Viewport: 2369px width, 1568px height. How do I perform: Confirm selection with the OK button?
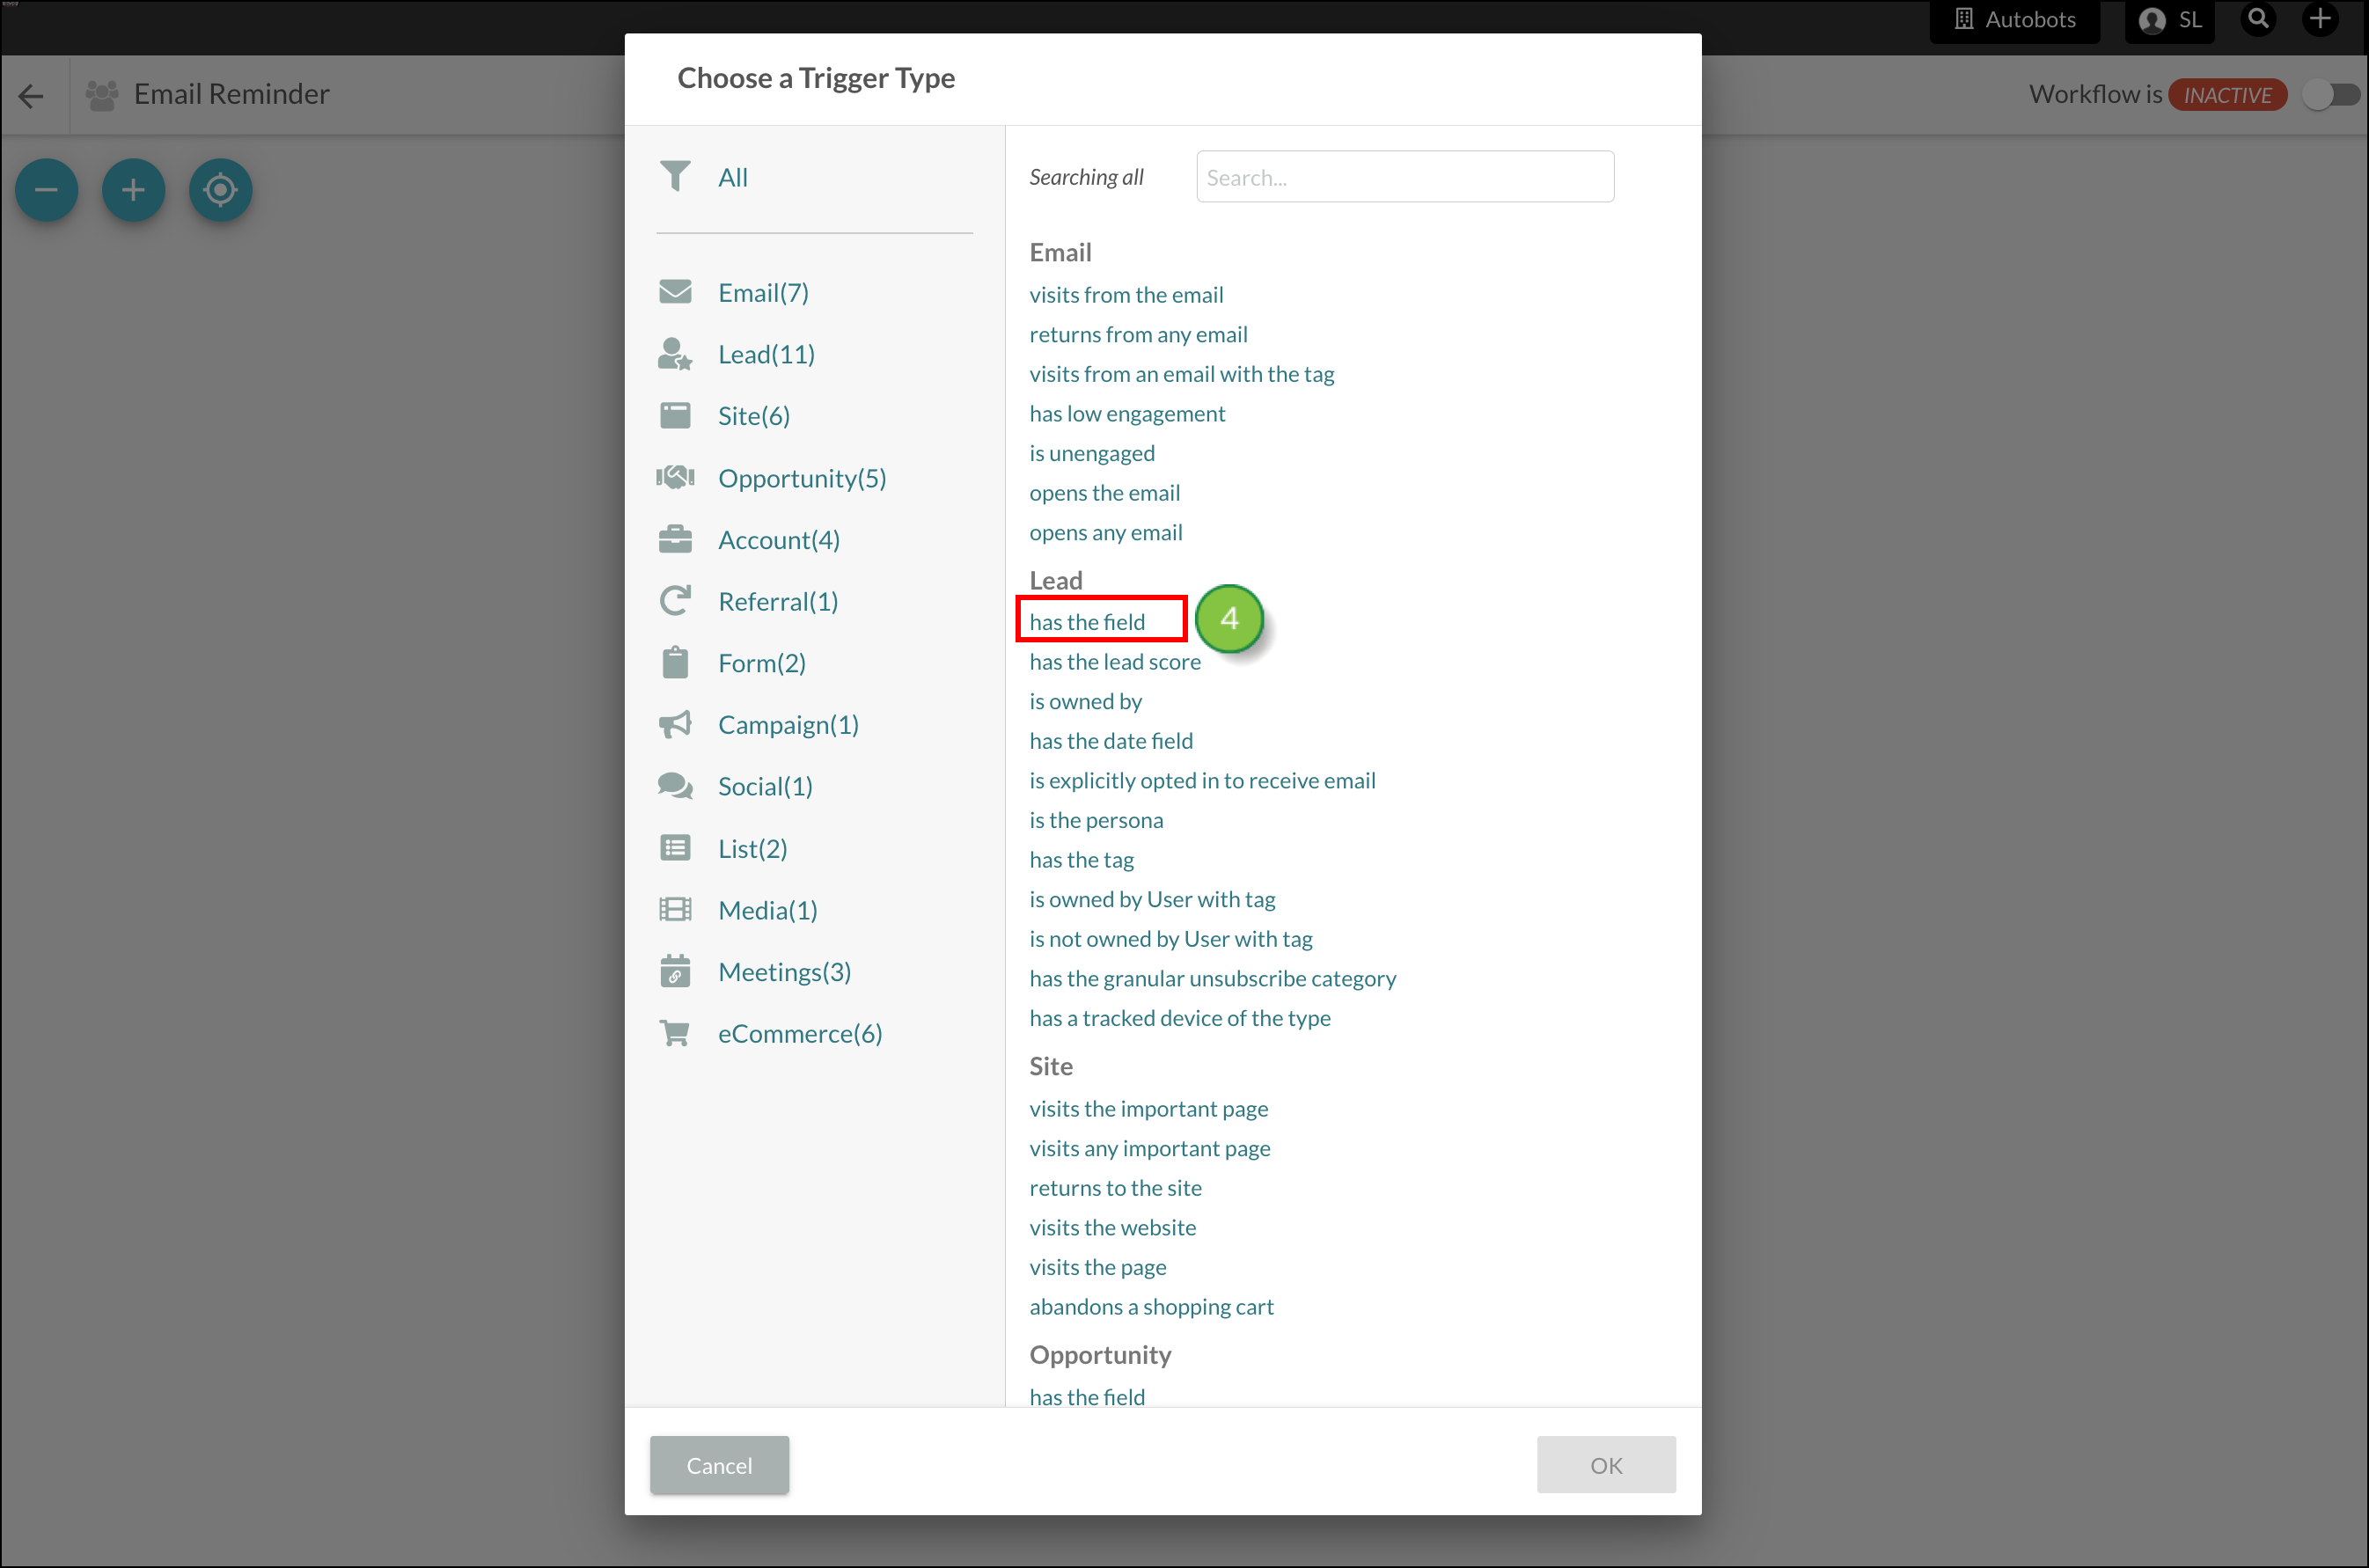(x=1606, y=1464)
